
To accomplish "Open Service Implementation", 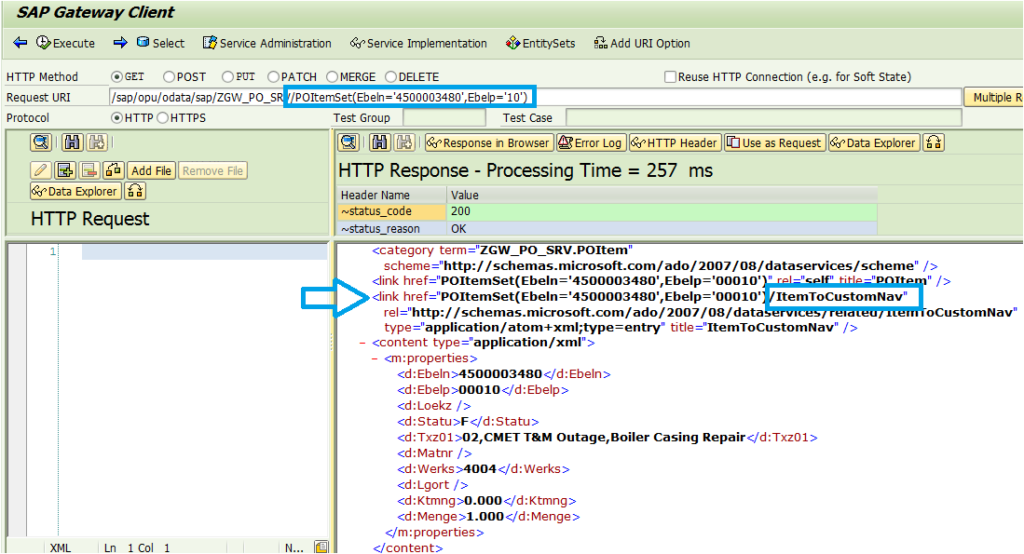I will point(419,43).
